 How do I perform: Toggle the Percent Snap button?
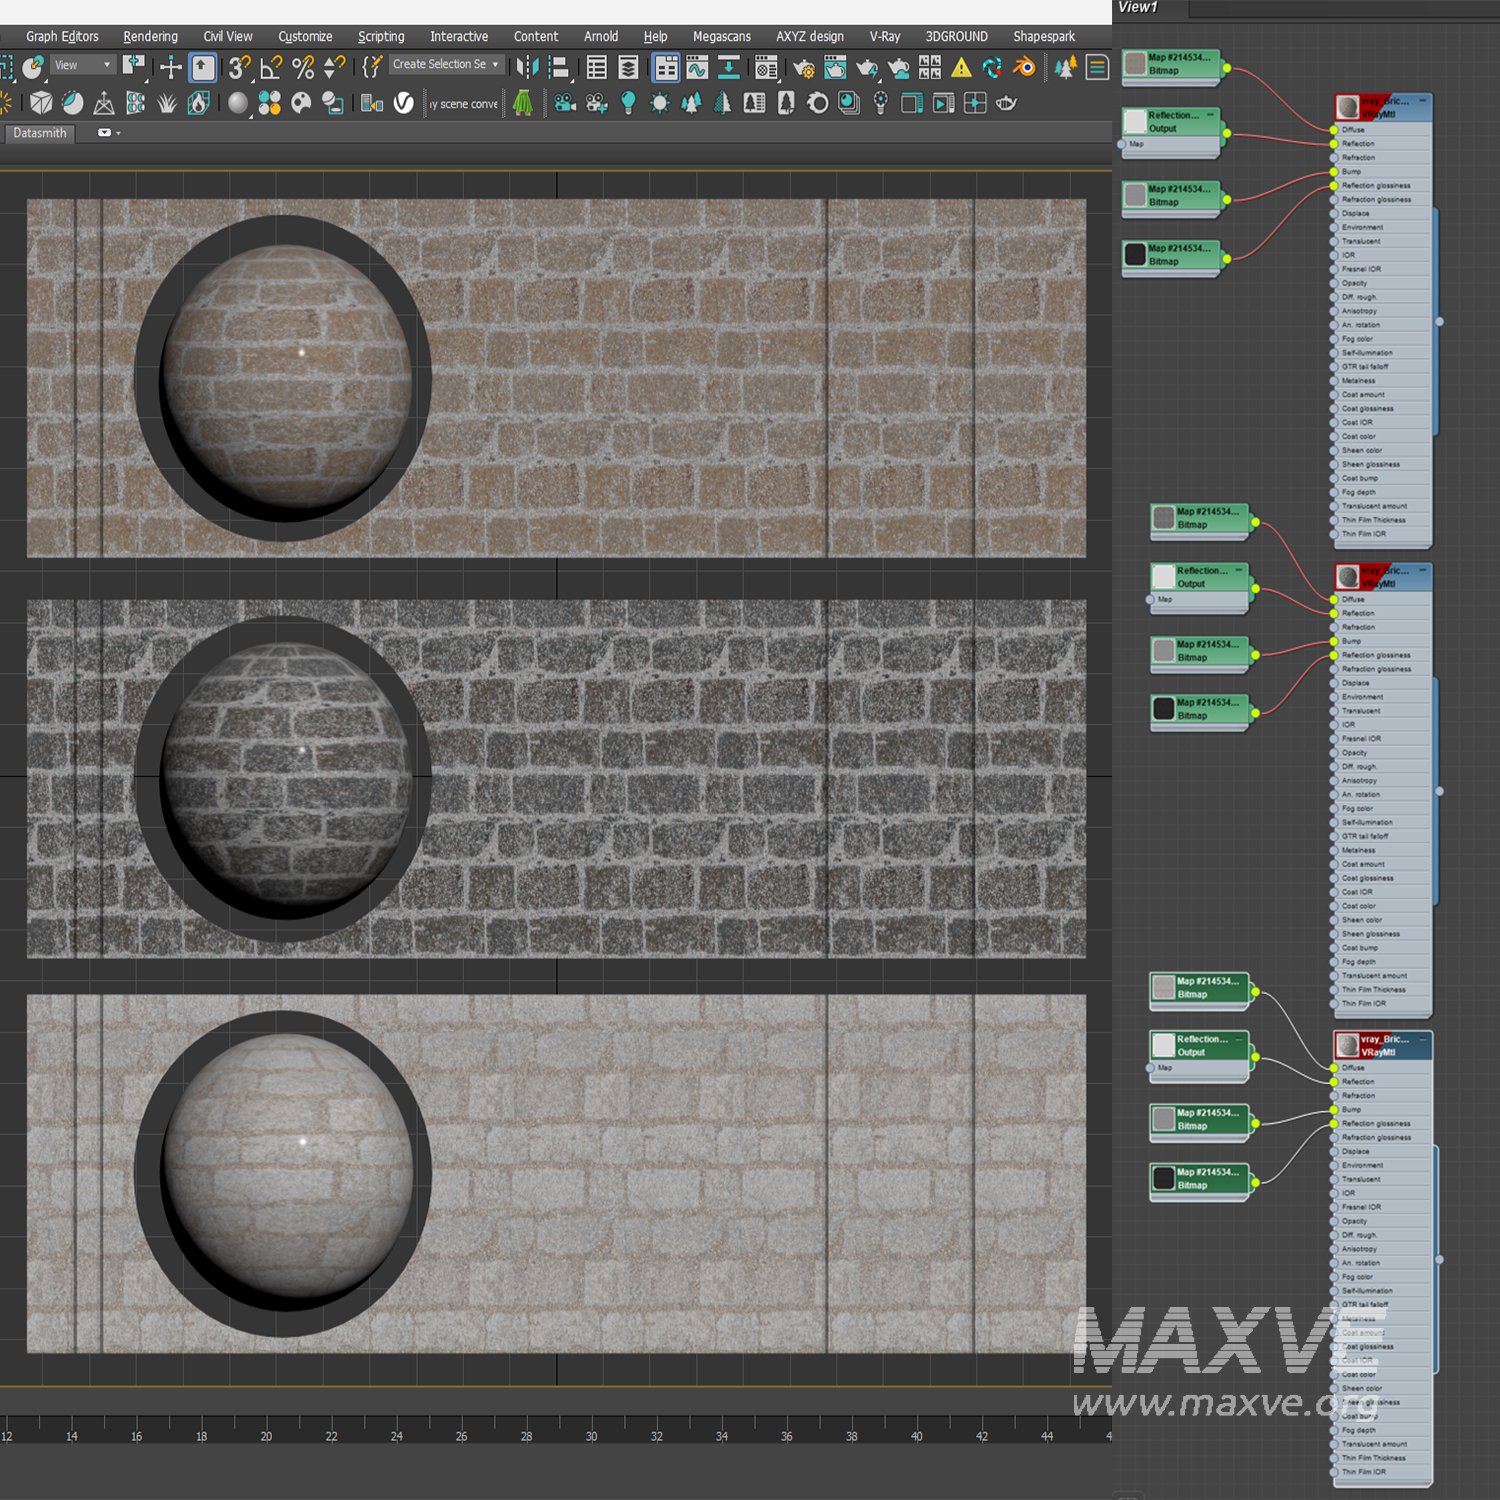(303, 67)
